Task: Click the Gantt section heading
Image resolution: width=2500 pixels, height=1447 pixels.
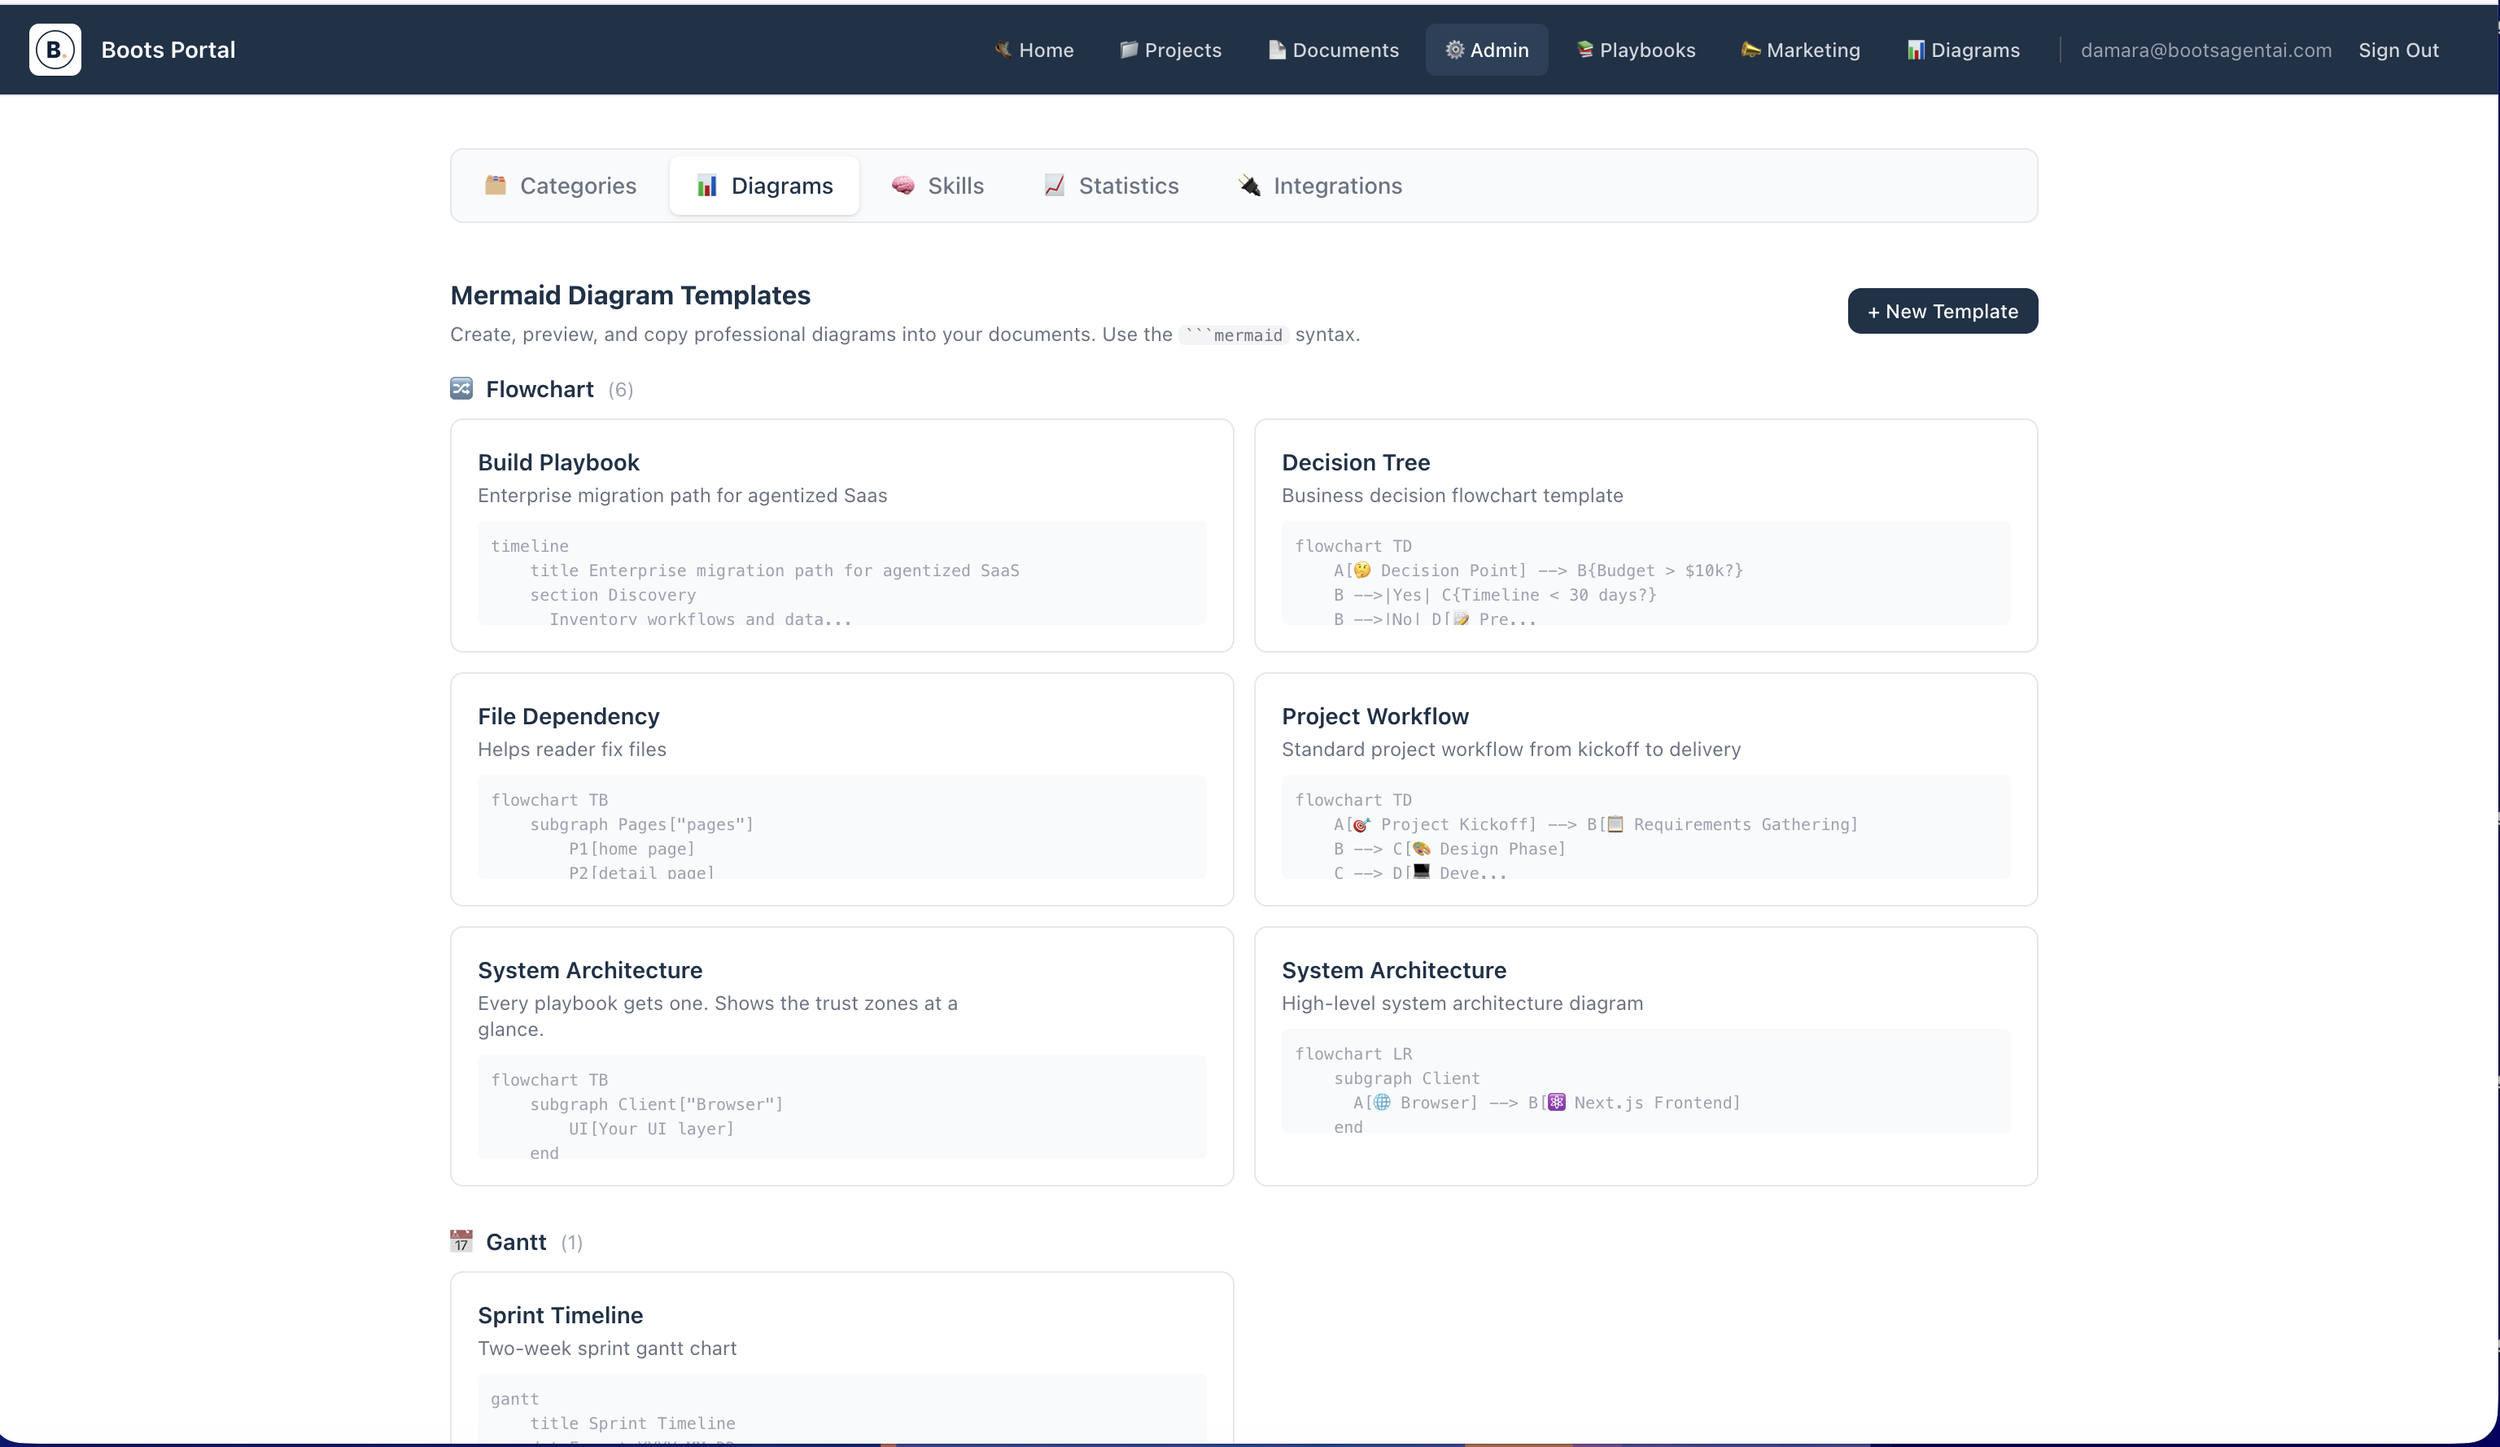Action: (516, 1242)
